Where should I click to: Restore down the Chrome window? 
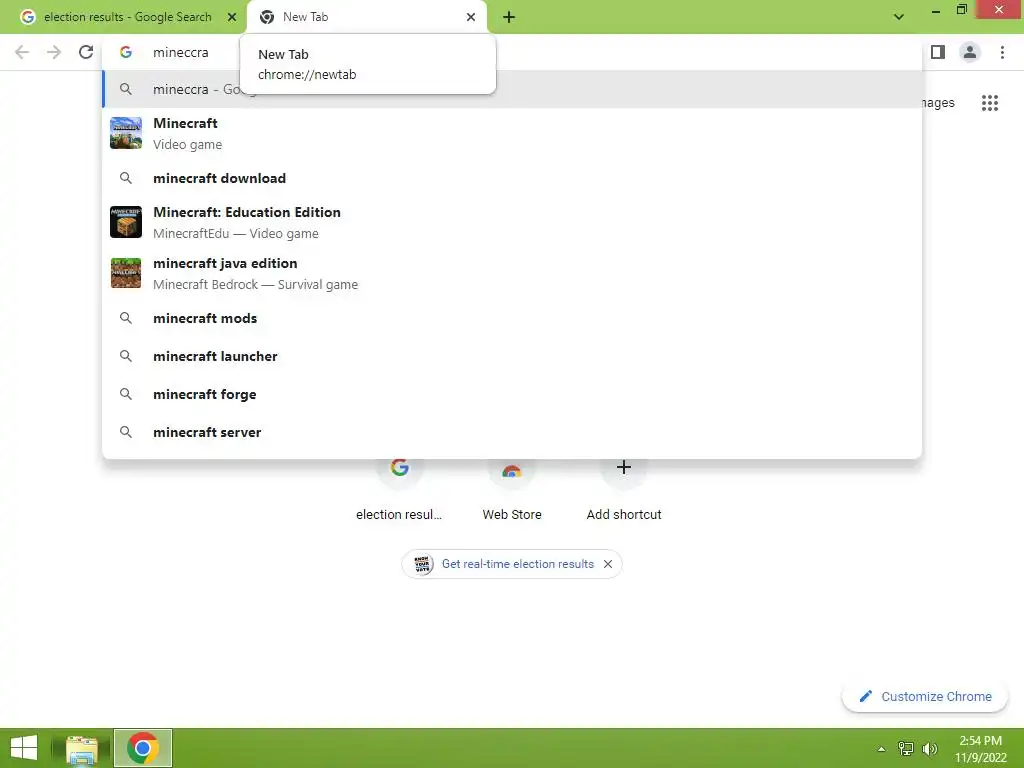pyautogui.click(x=961, y=10)
